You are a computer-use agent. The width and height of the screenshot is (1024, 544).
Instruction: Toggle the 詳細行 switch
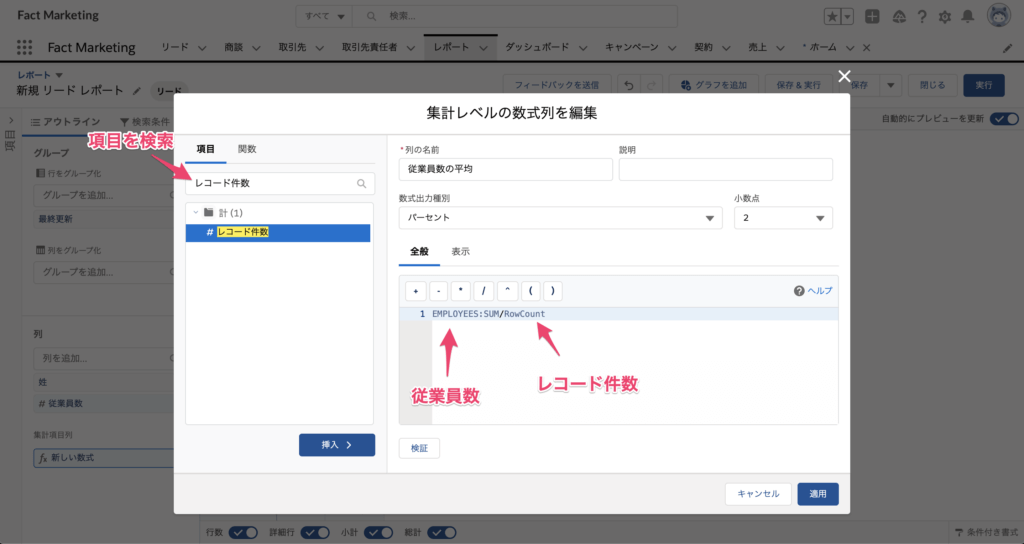pos(314,532)
